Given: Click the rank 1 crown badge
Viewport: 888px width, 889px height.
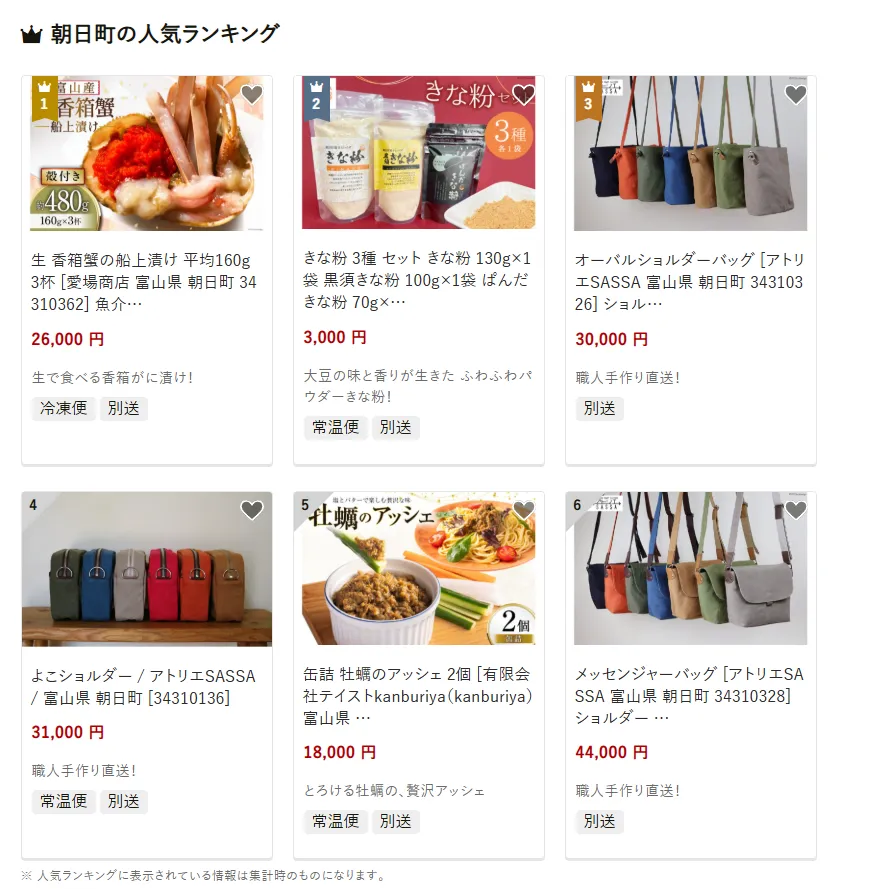Looking at the screenshot, I should coord(44,98).
